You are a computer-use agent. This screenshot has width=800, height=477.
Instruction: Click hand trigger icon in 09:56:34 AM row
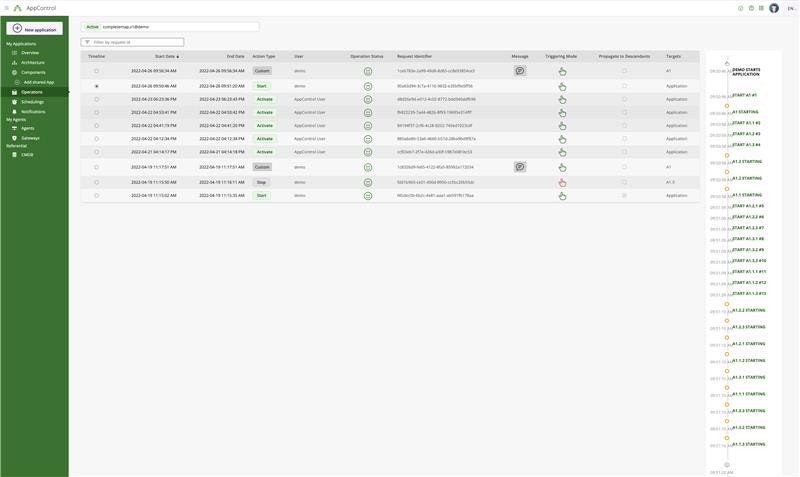pyautogui.click(x=562, y=71)
